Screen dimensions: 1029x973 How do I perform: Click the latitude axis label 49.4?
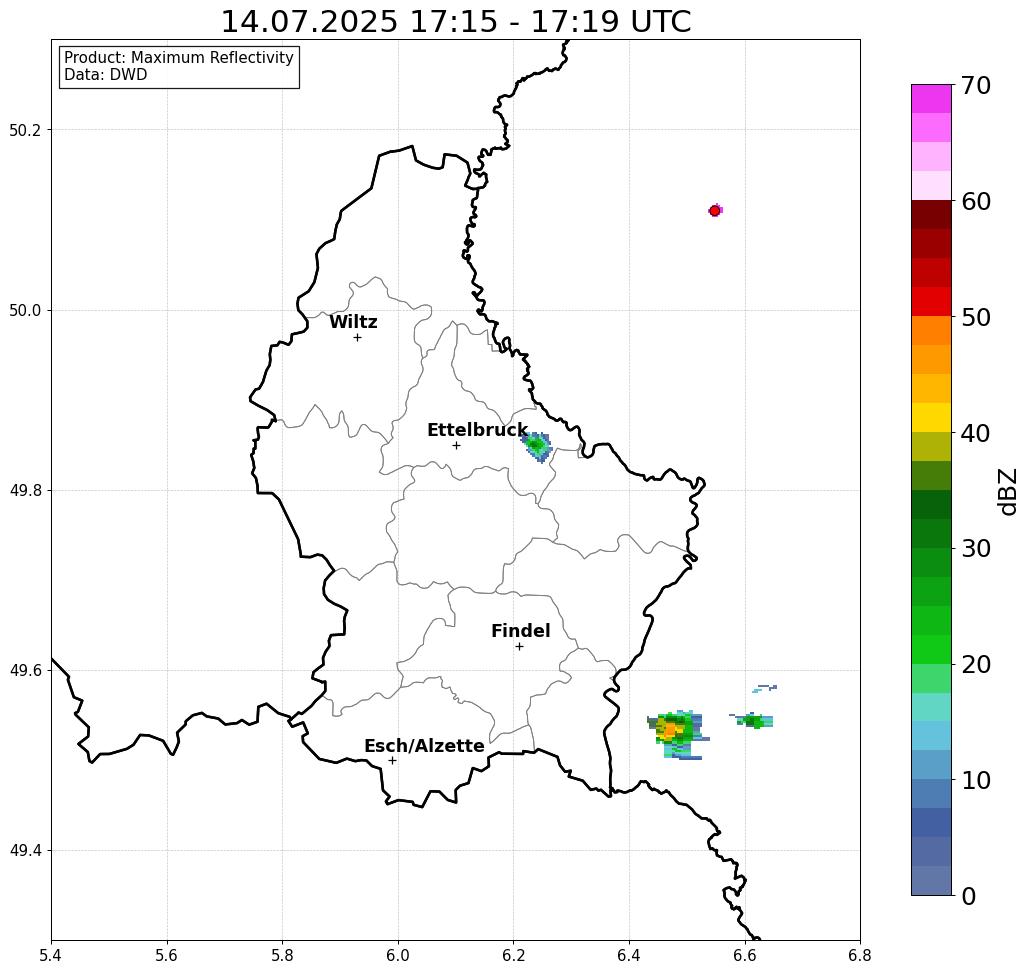click(25, 851)
